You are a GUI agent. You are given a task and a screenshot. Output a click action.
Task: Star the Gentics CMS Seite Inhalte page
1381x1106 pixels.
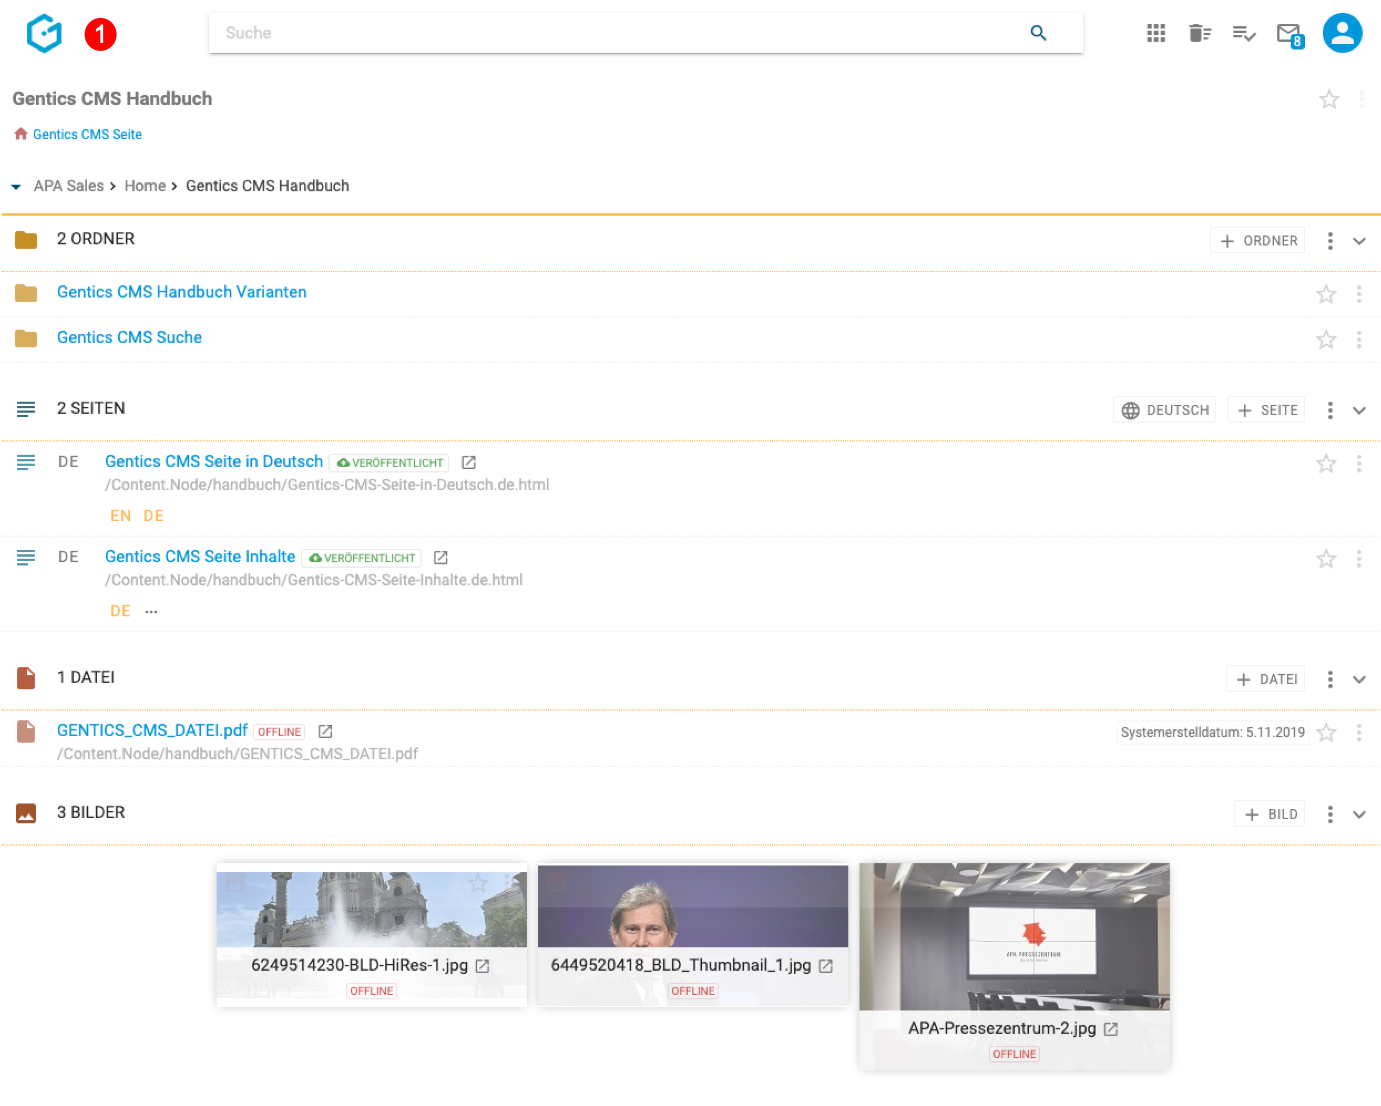[1326, 559]
